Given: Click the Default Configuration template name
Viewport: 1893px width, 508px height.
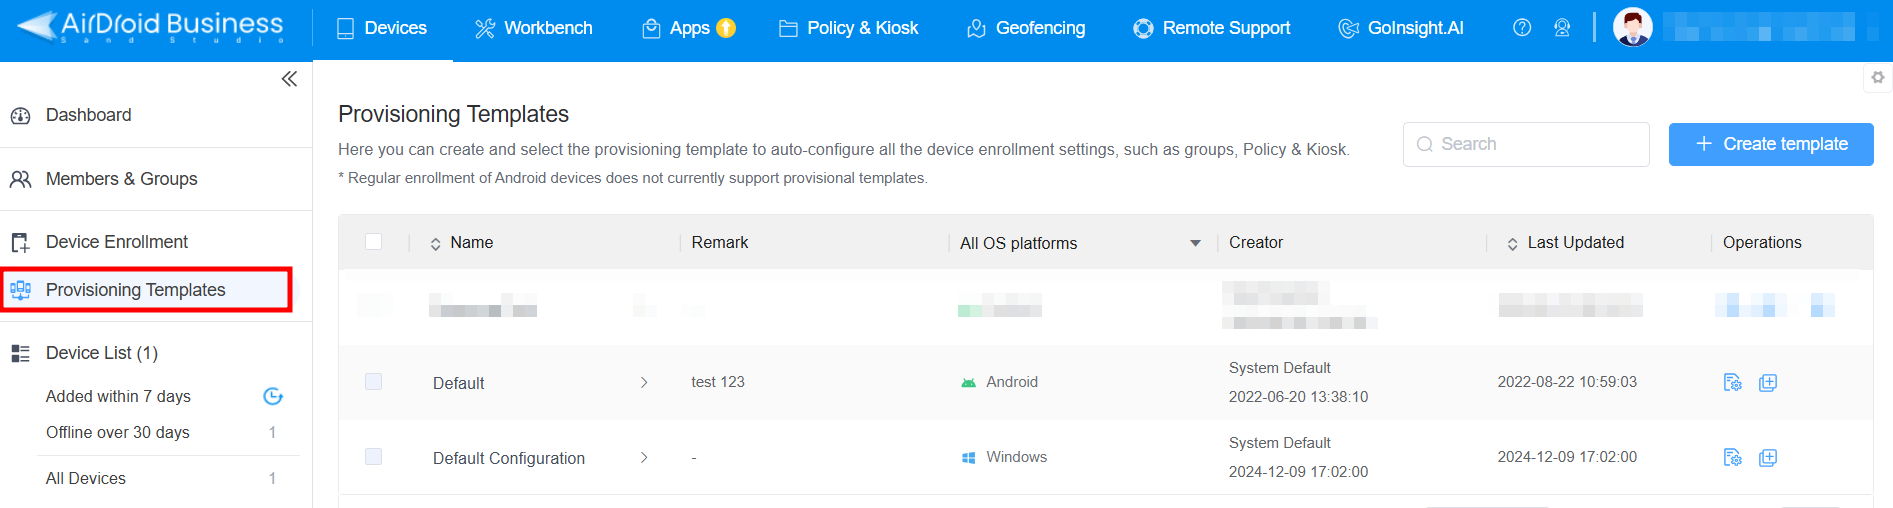Looking at the screenshot, I should pyautogui.click(x=509, y=458).
